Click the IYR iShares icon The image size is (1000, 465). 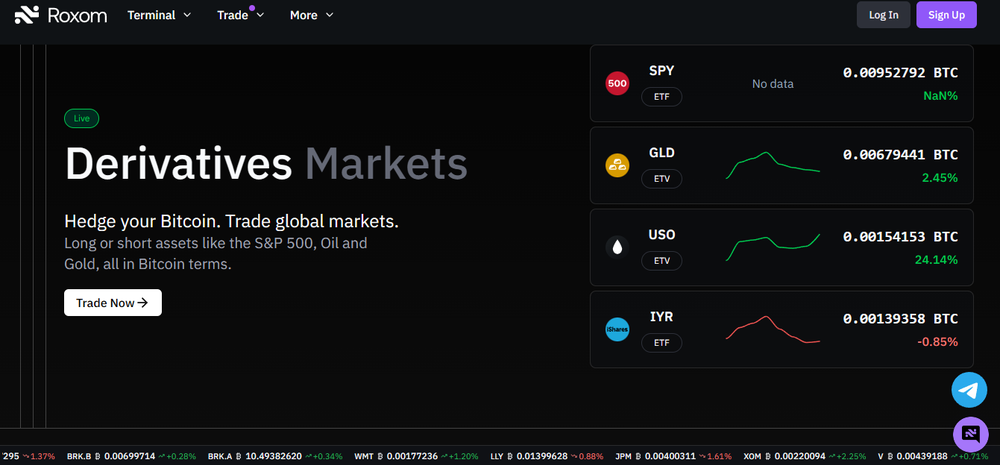pos(617,329)
